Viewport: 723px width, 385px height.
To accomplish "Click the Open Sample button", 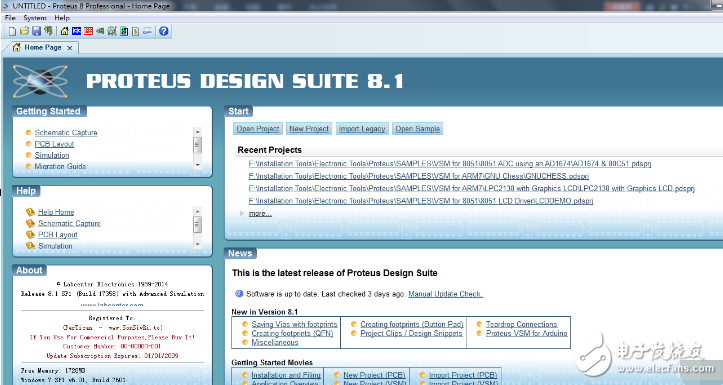I will pyautogui.click(x=417, y=129).
